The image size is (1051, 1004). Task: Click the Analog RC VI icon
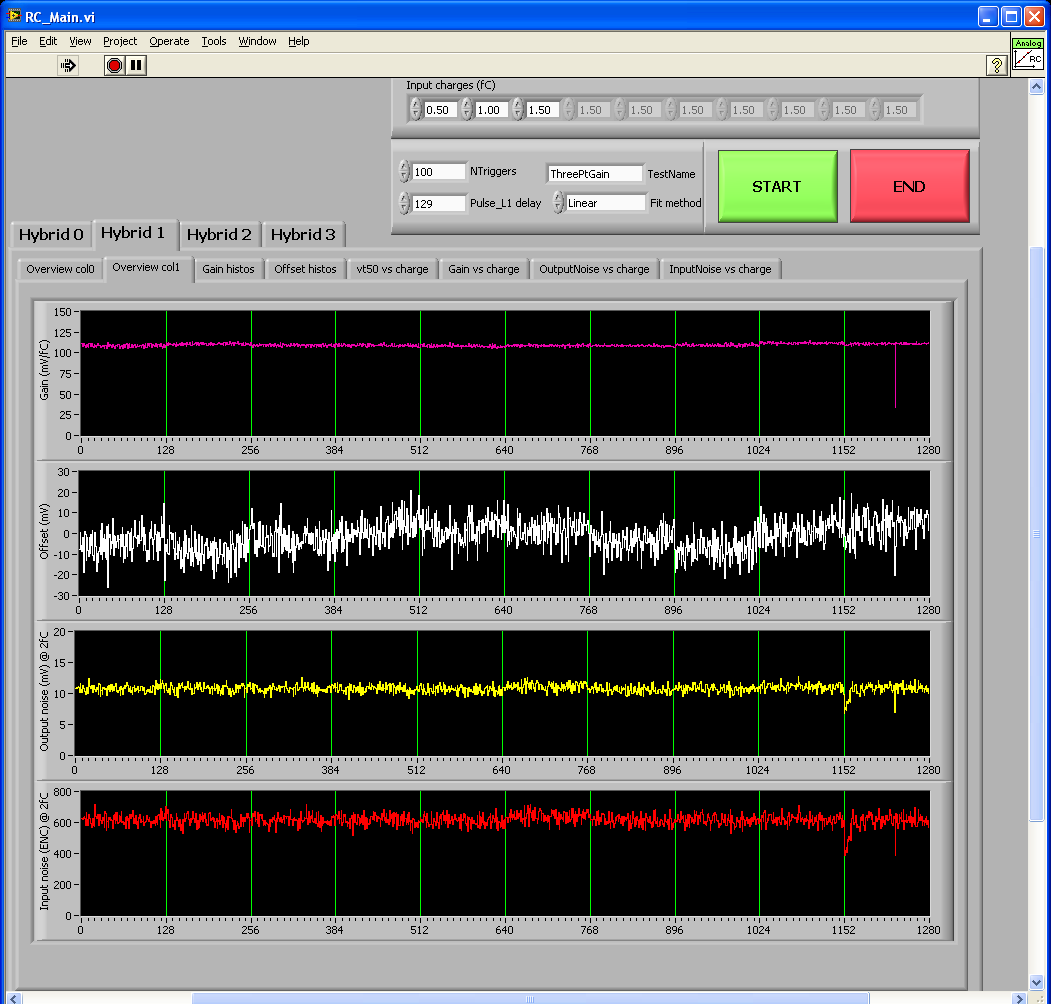click(1028, 55)
